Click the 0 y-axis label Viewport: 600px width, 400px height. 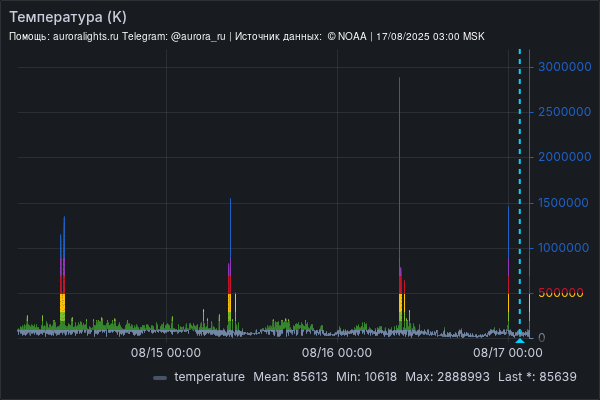coord(541,338)
